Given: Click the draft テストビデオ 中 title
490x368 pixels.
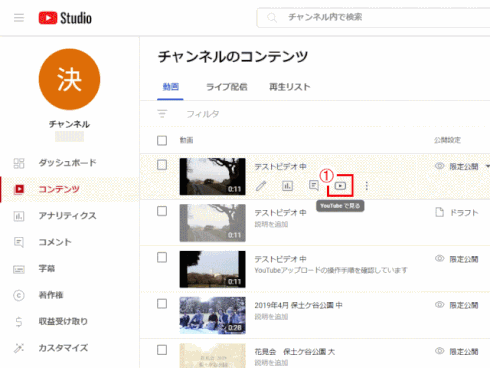Looking at the screenshot, I should [x=280, y=213].
